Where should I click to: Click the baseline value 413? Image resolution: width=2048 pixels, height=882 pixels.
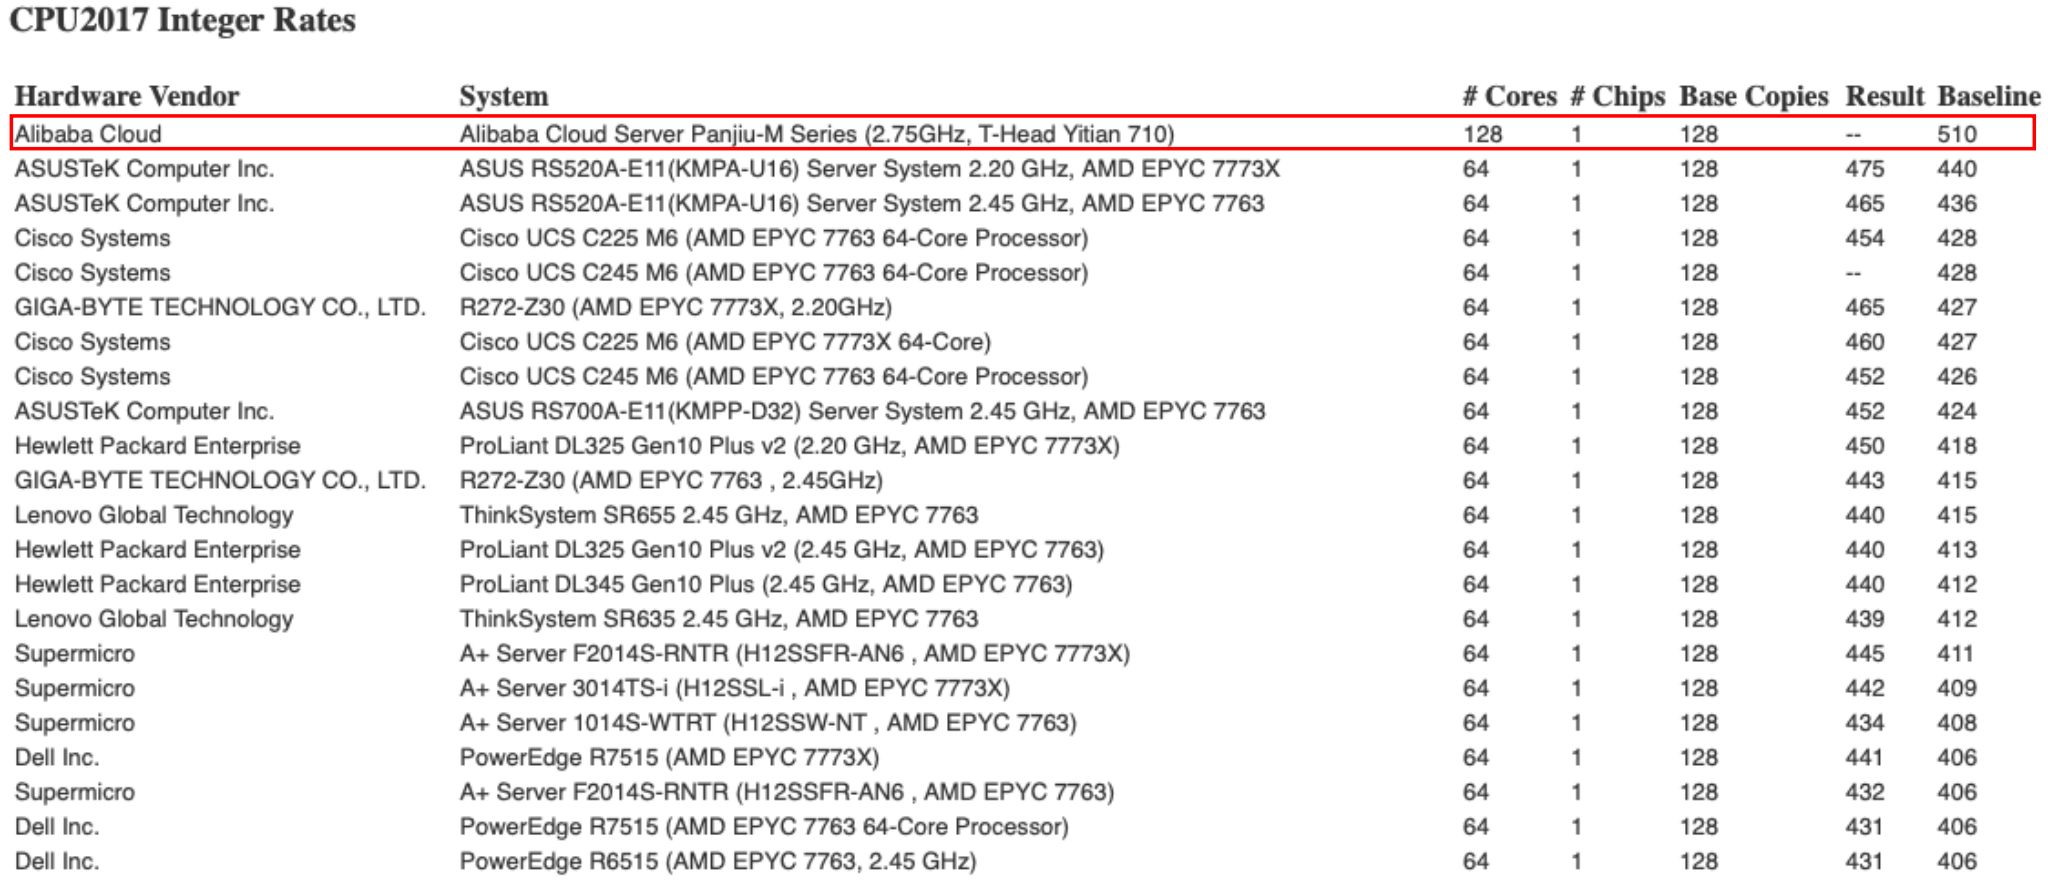(1957, 550)
